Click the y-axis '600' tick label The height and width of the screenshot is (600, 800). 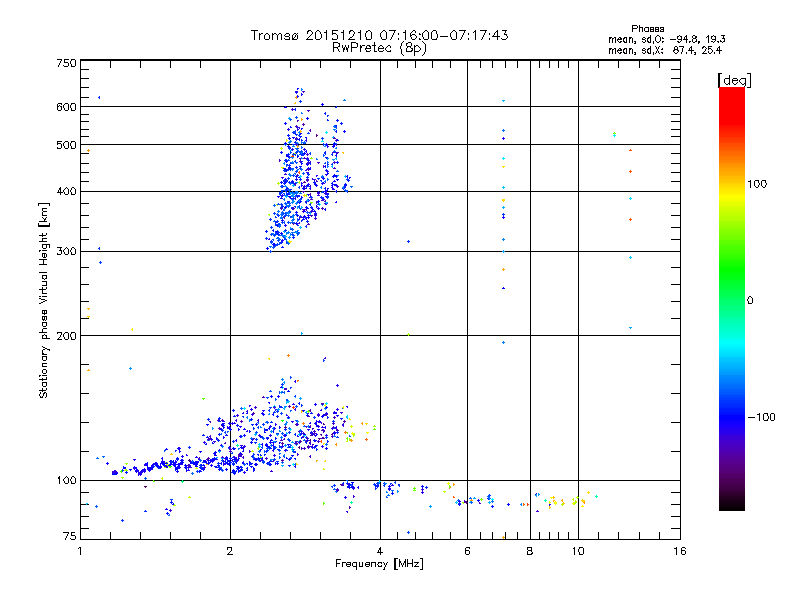point(67,107)
